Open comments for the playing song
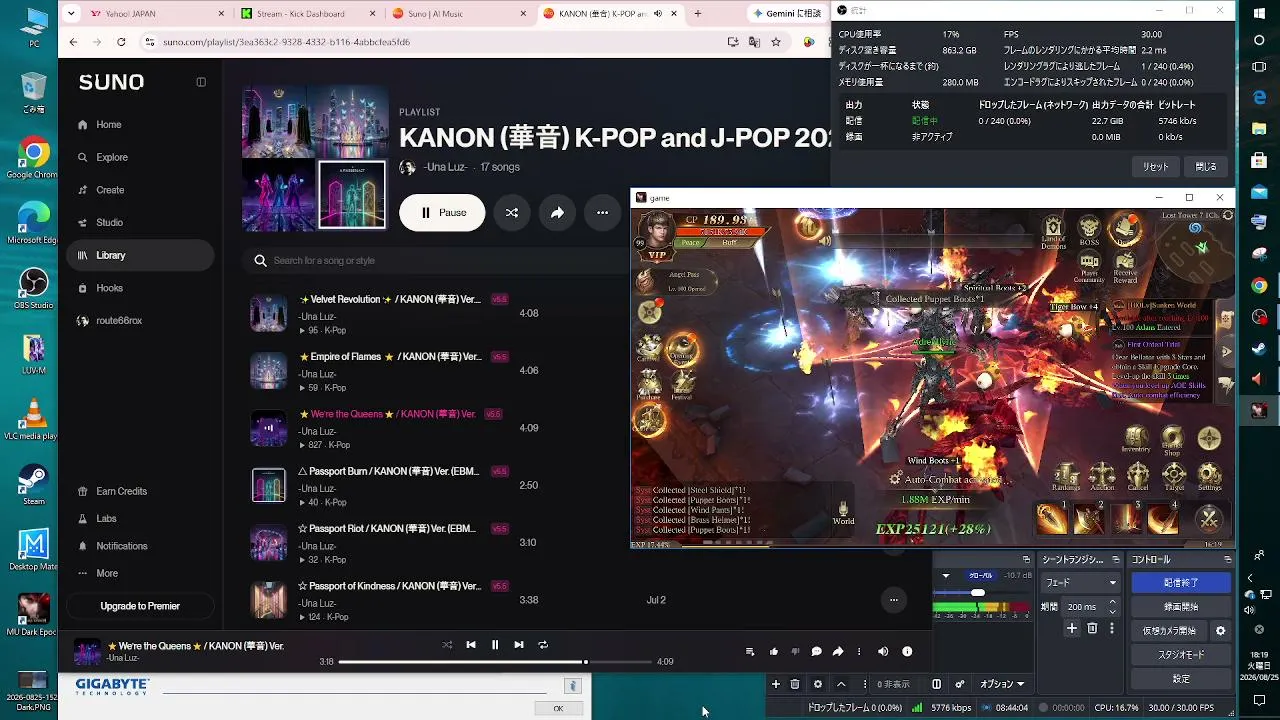1280x720 pixels. pyautogui.click(x=817, y=652)
